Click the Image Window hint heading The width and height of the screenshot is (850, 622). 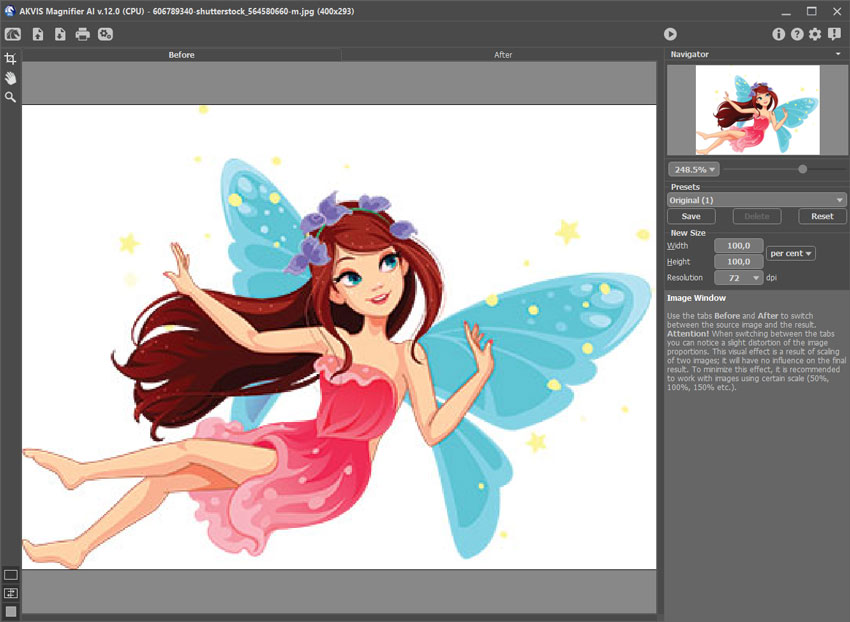click(x=696, y=298)
